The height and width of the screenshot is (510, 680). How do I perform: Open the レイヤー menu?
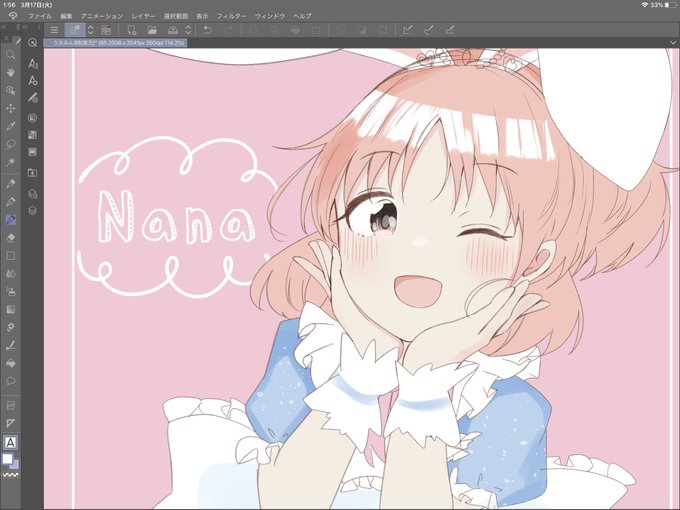click(x=144, y=16)
